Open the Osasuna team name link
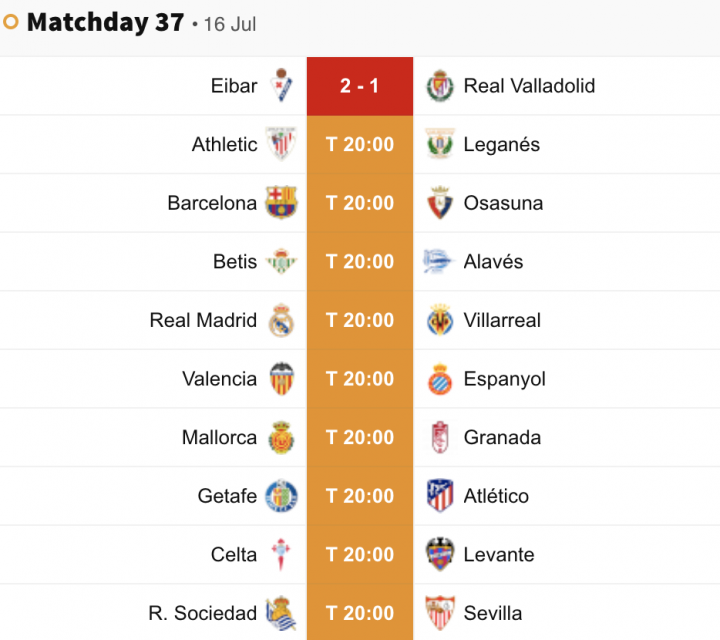 click(503, 203)
